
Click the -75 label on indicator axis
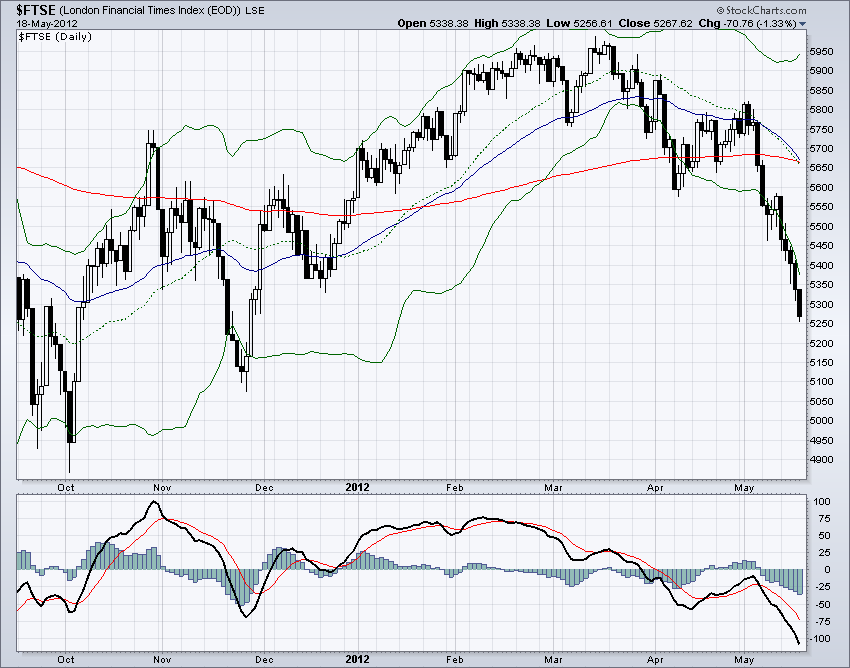click(x=822, y=621)
